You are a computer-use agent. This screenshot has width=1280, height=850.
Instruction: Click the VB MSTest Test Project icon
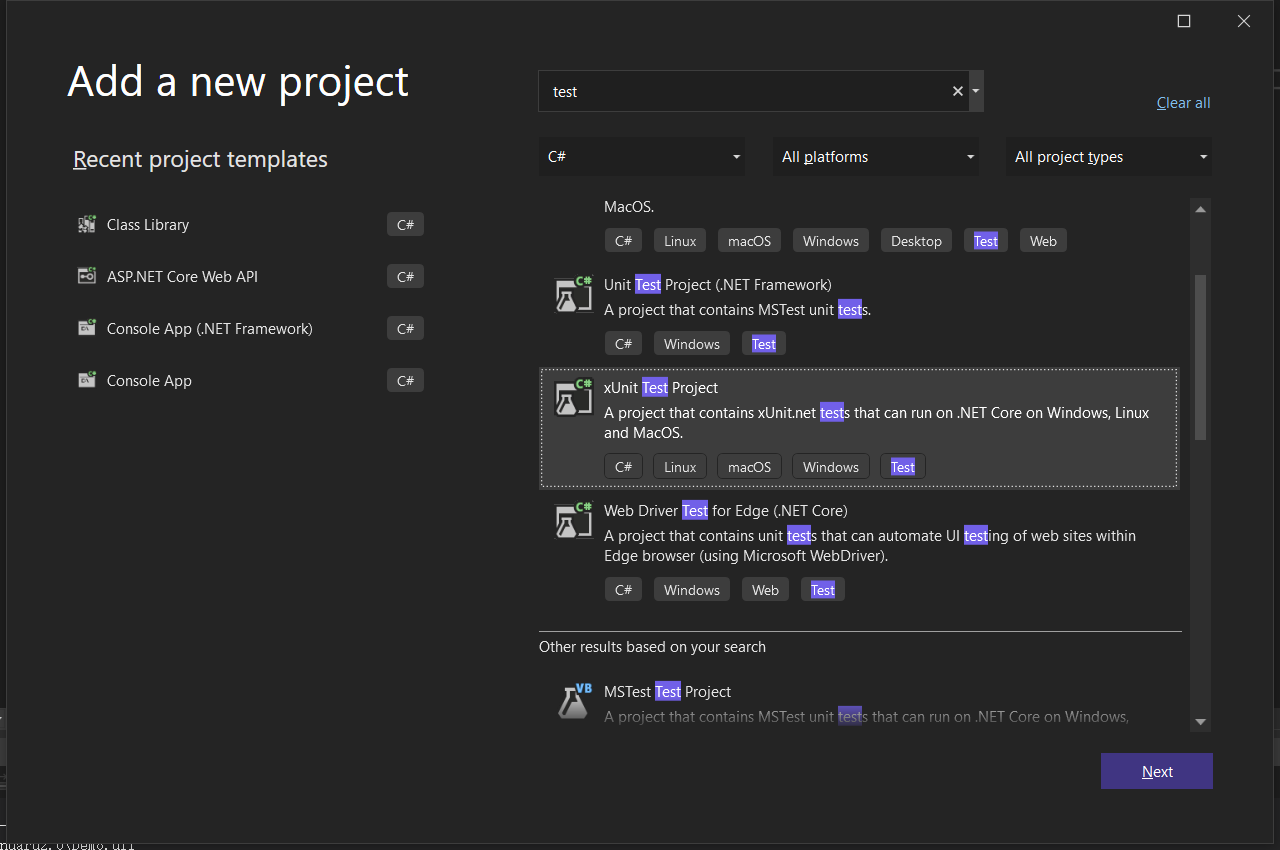pyautogui.click(x=574, y=701)
